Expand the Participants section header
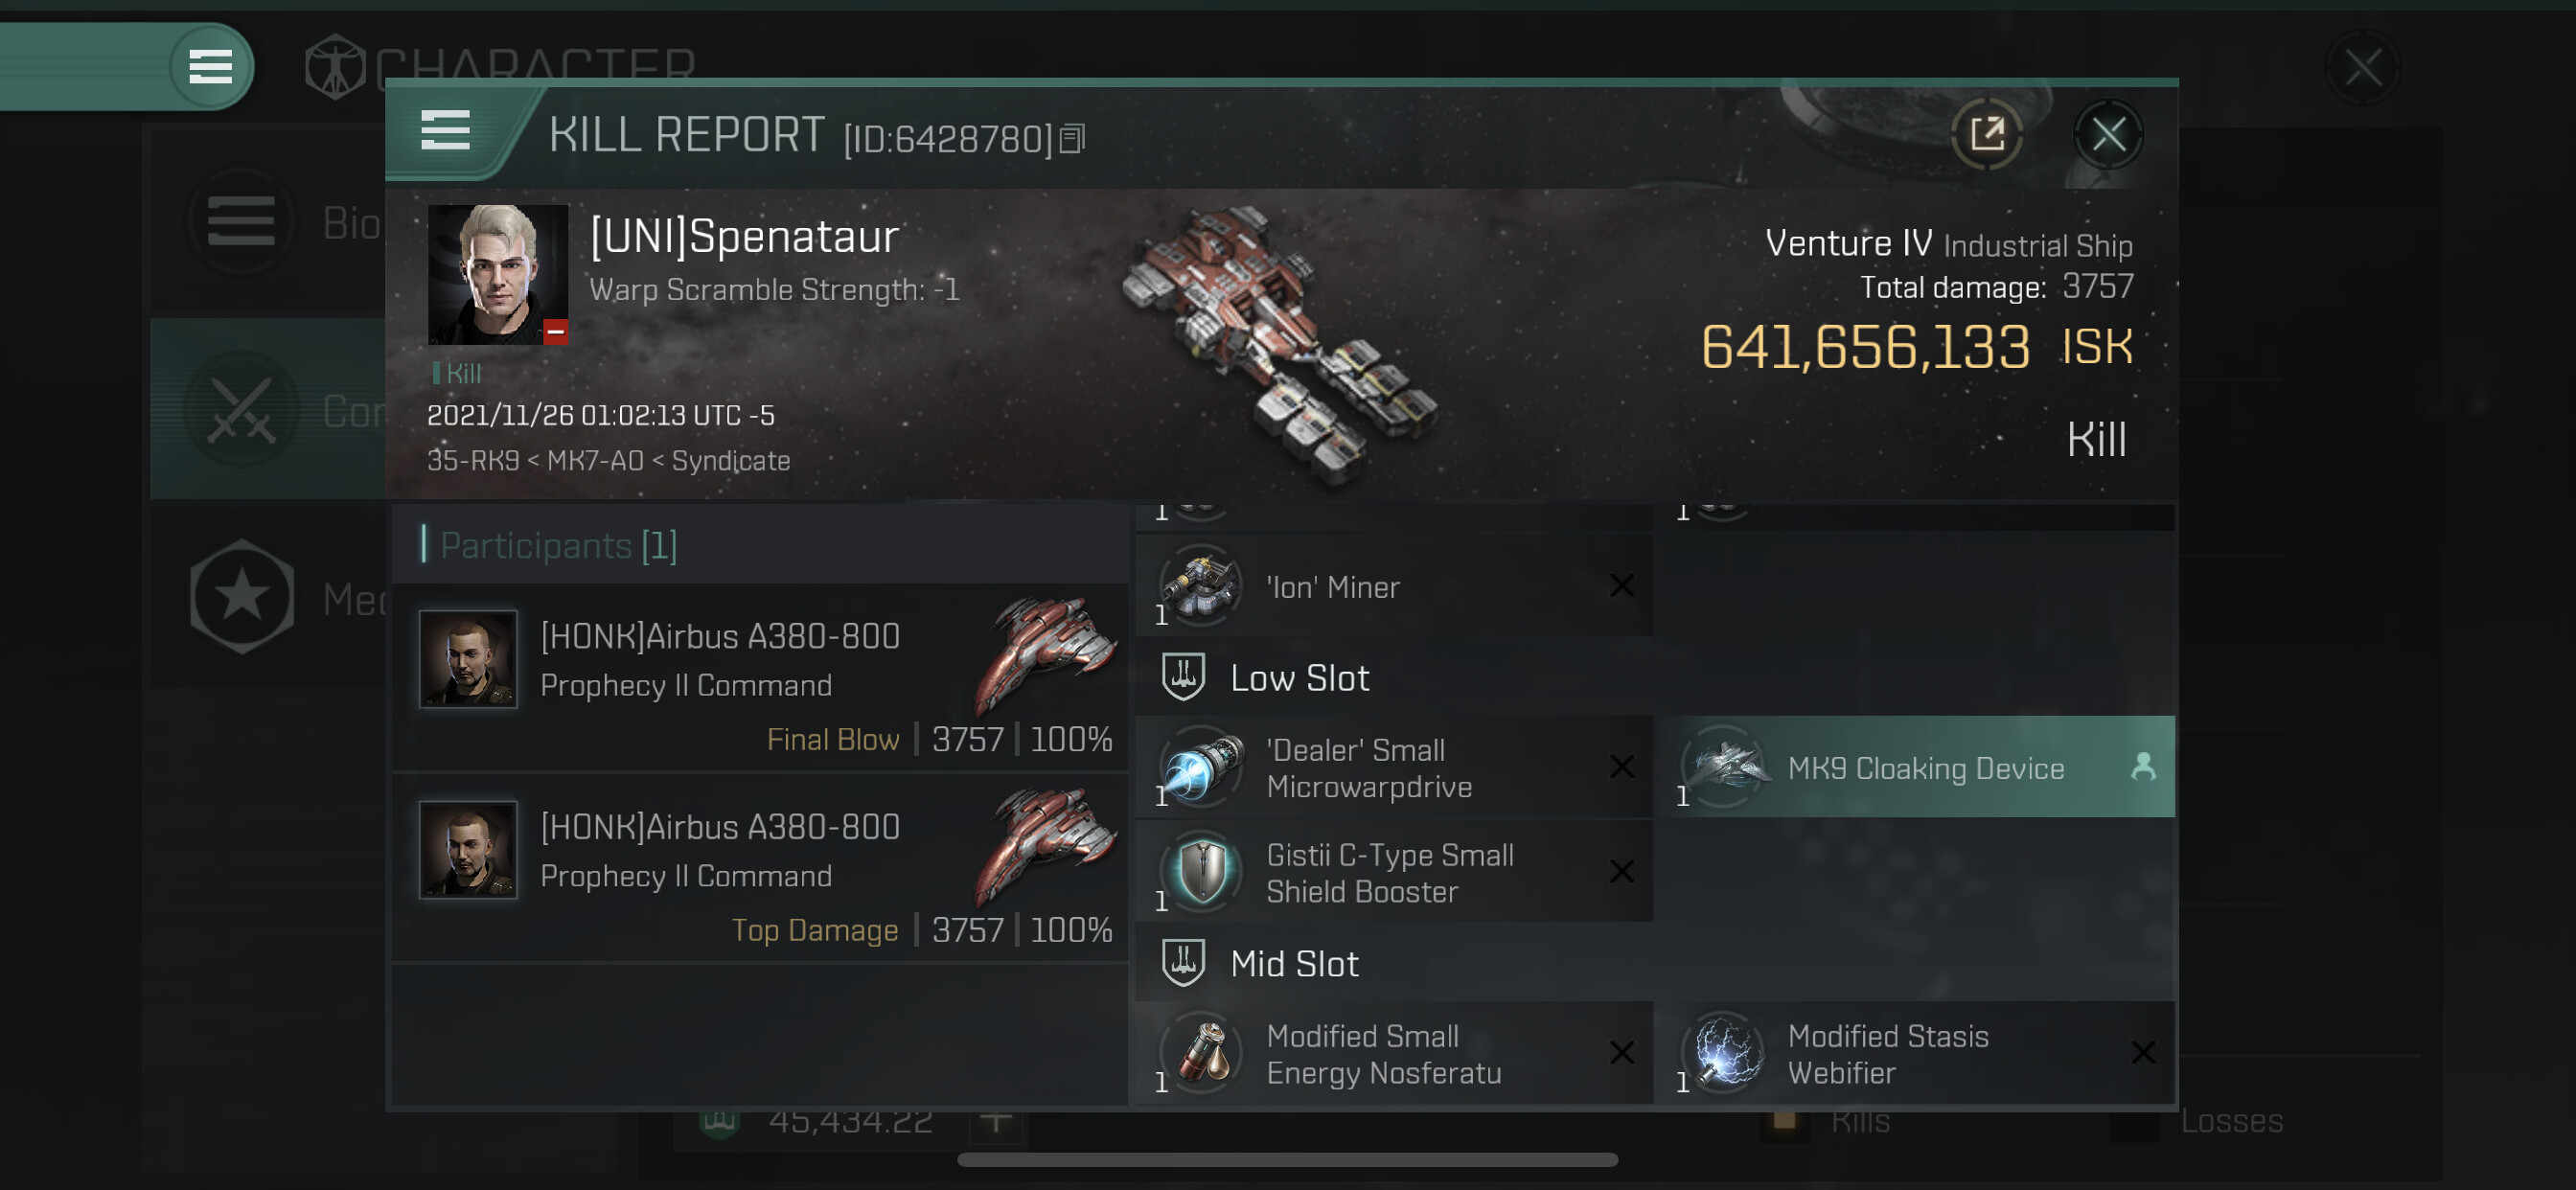 click(558, 546)
